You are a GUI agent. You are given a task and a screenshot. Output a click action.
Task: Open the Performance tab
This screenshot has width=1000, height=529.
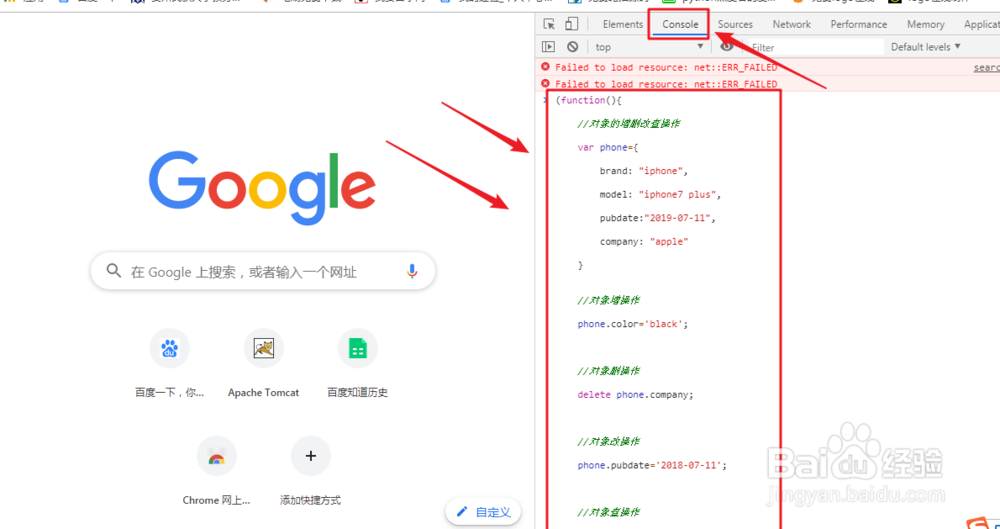(858, 24)
